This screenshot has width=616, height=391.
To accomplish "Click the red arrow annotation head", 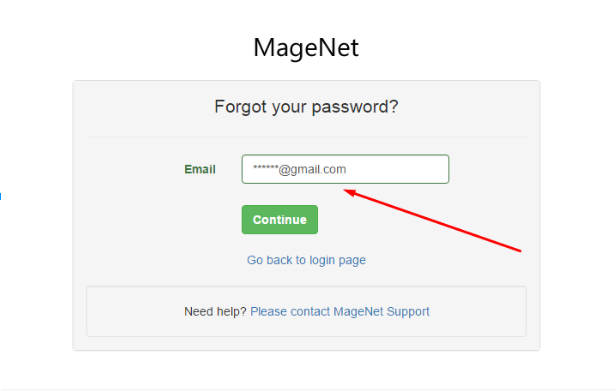I will [349, 192].
